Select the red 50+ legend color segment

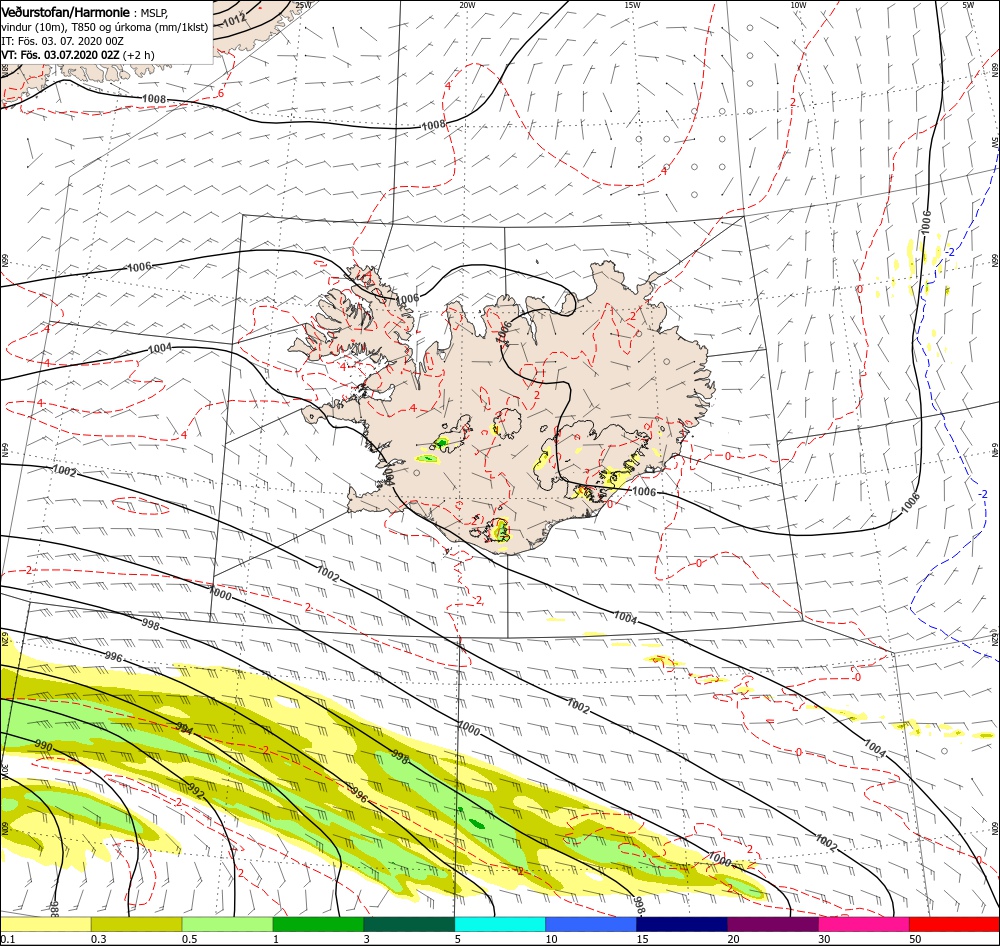pos(955,924)
